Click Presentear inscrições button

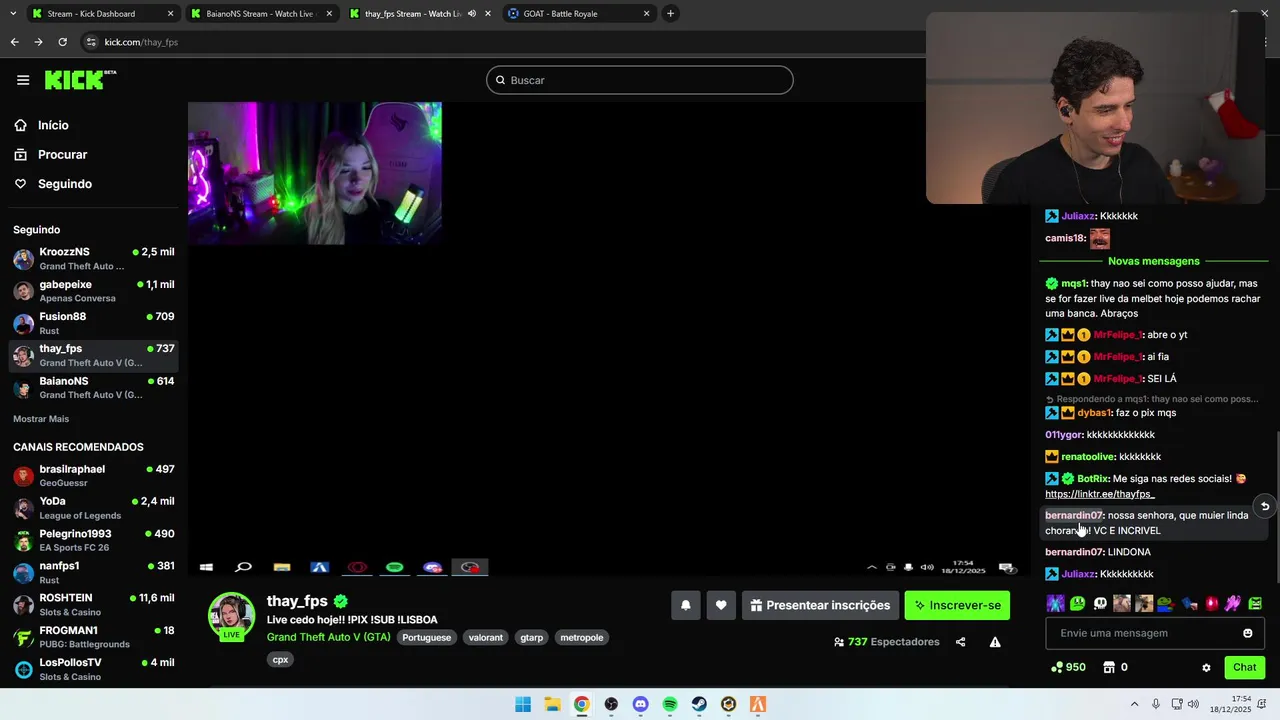(x=820, y=605)
